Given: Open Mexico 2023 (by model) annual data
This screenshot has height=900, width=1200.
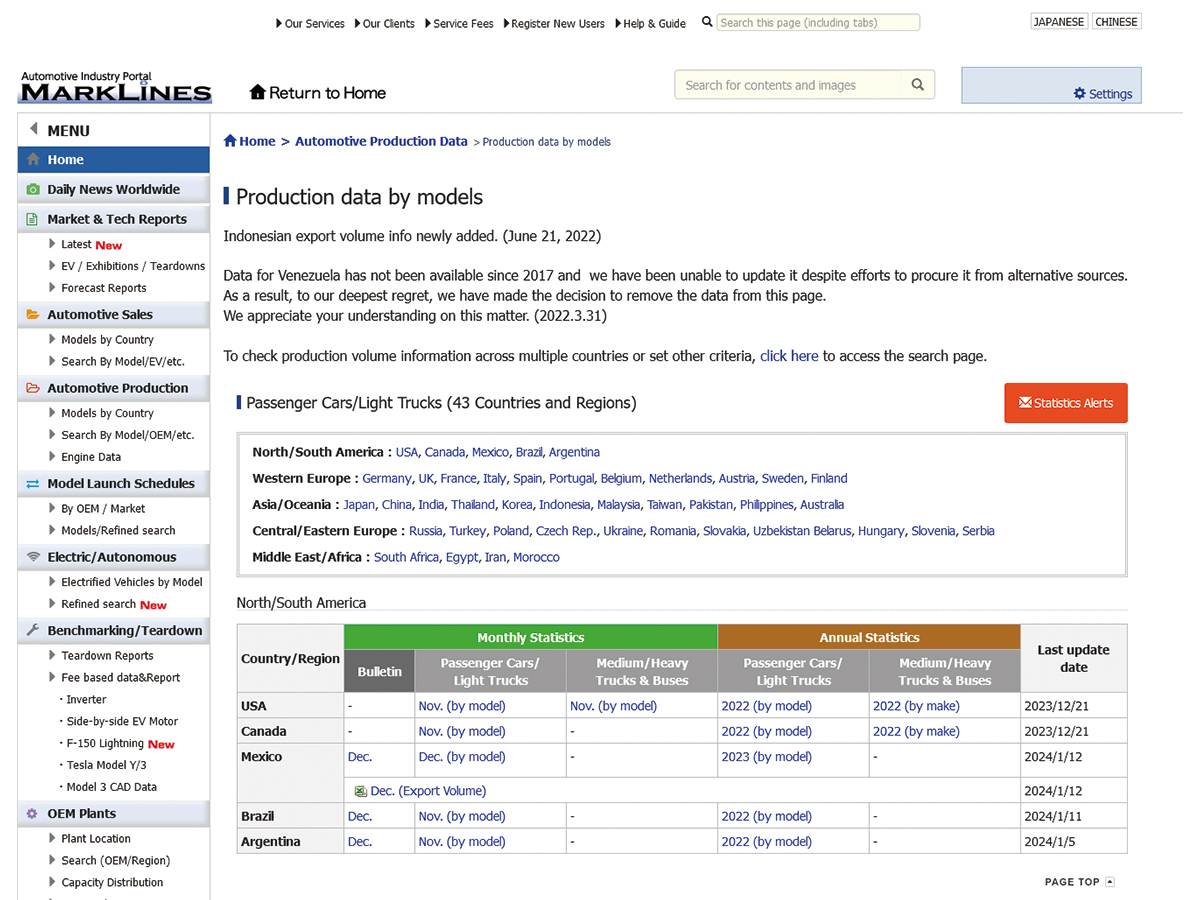Looking at the screenshot, I should 766,757.
